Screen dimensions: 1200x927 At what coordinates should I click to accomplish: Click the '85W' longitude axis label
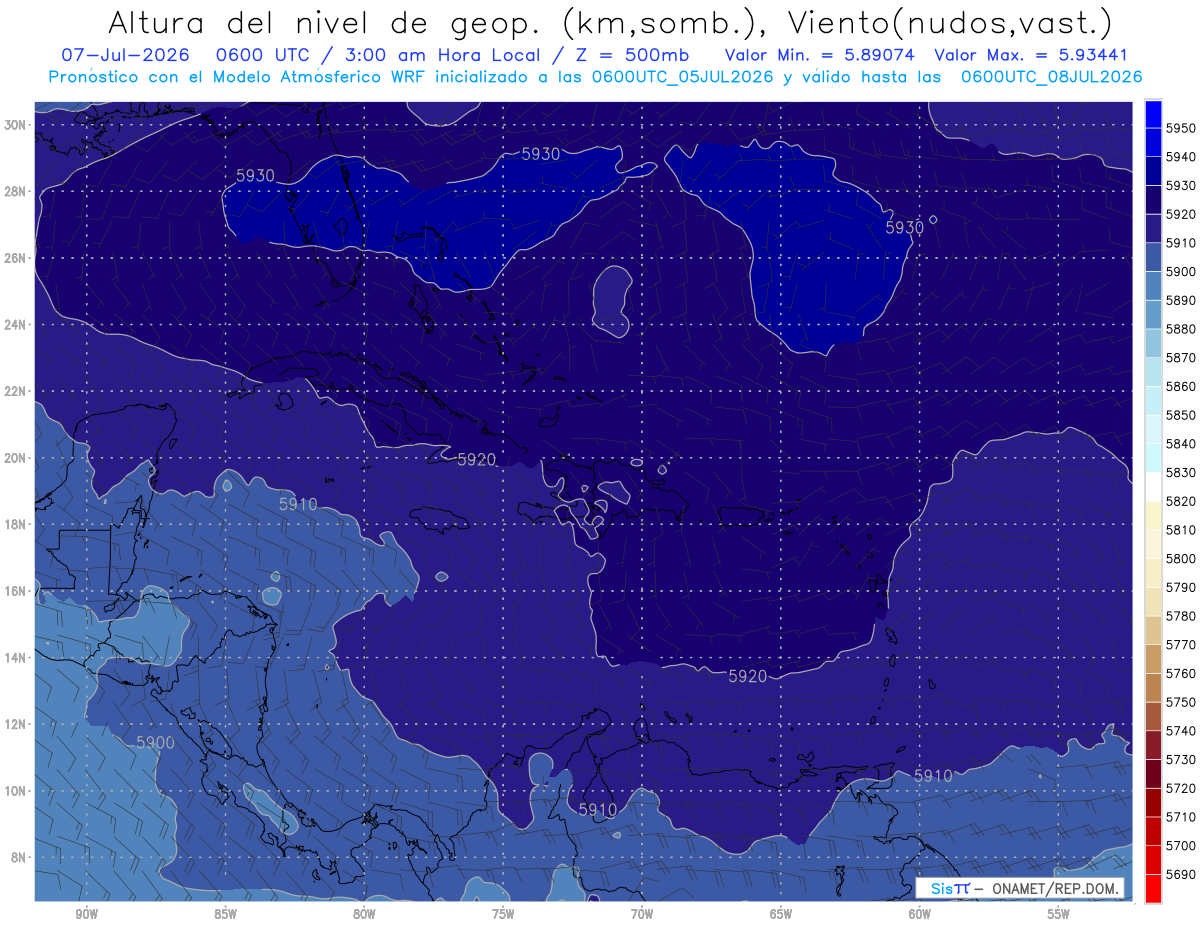point(225,914)
